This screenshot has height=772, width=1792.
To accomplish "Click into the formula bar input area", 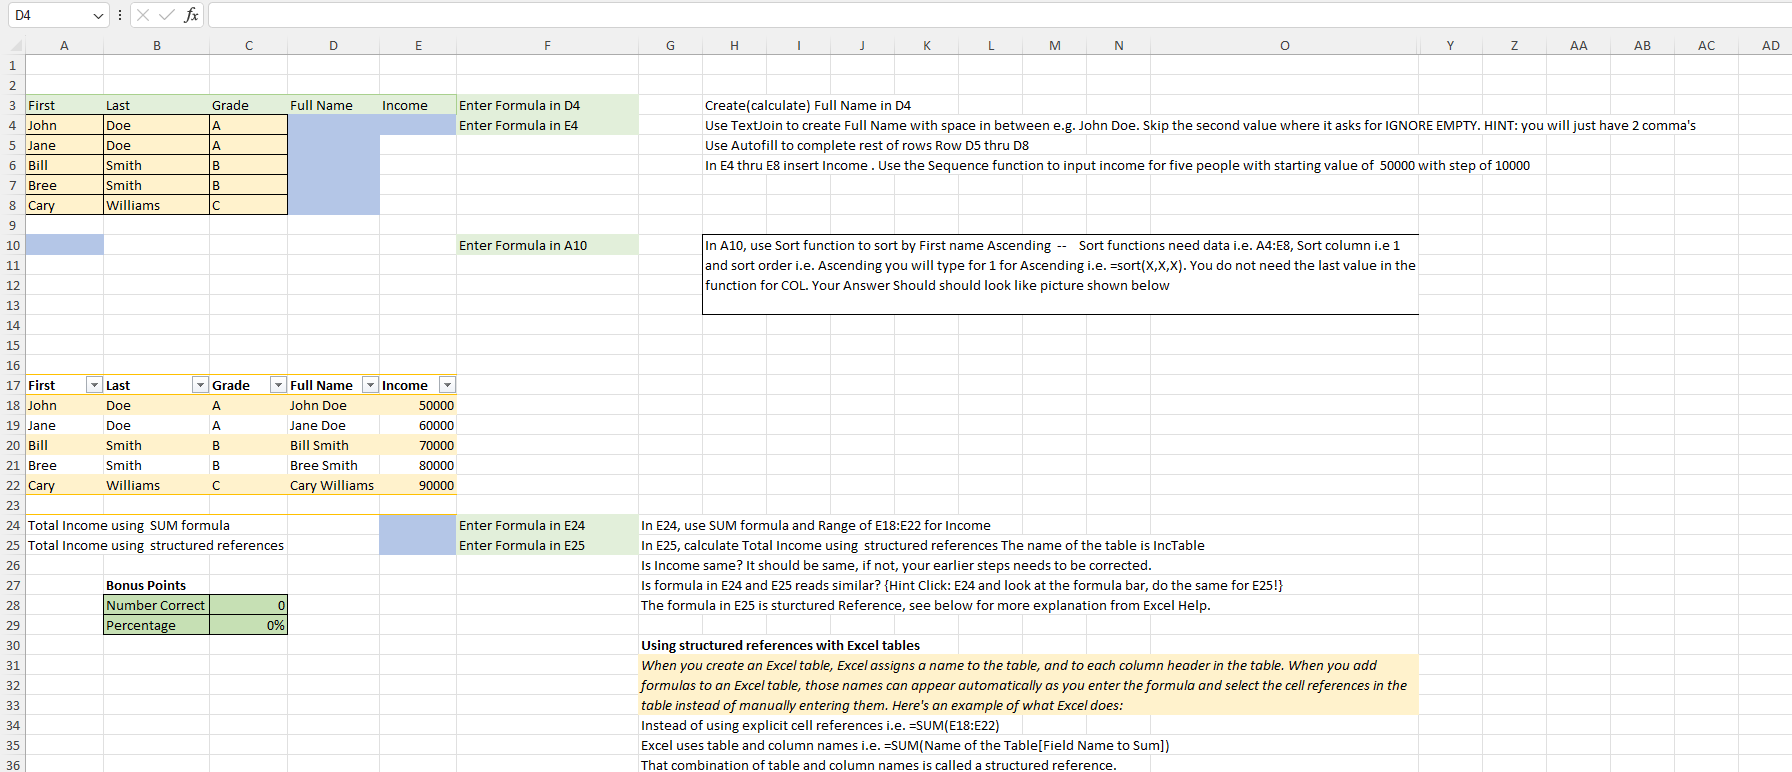I will coord(998,15).
